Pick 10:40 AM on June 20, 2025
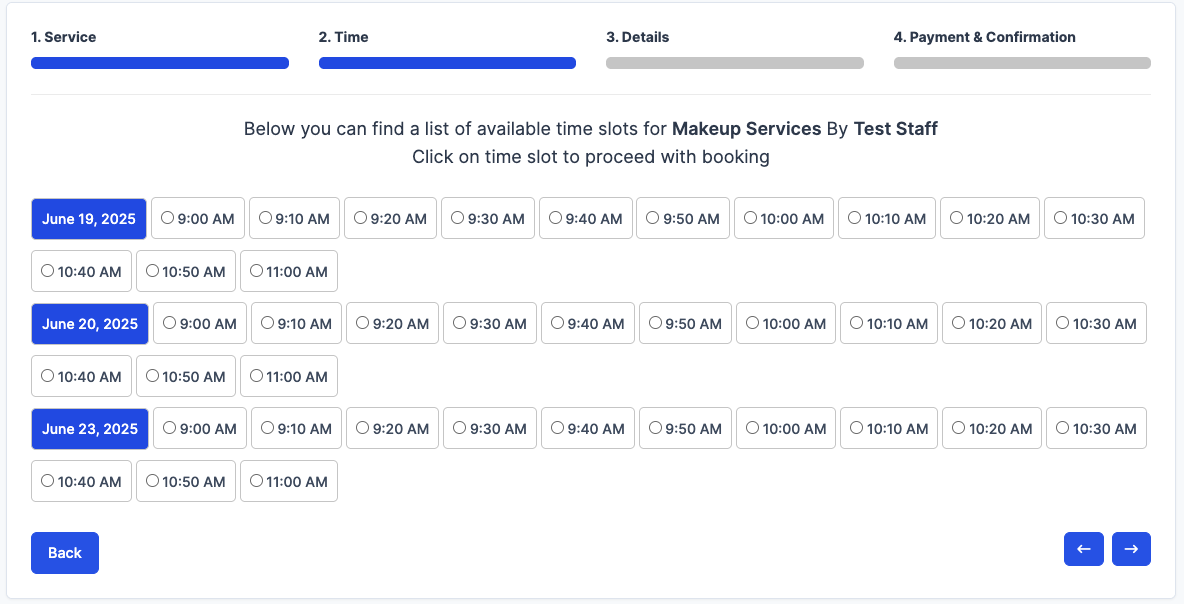Screen dimensions: 1184x604 (80, 376)
